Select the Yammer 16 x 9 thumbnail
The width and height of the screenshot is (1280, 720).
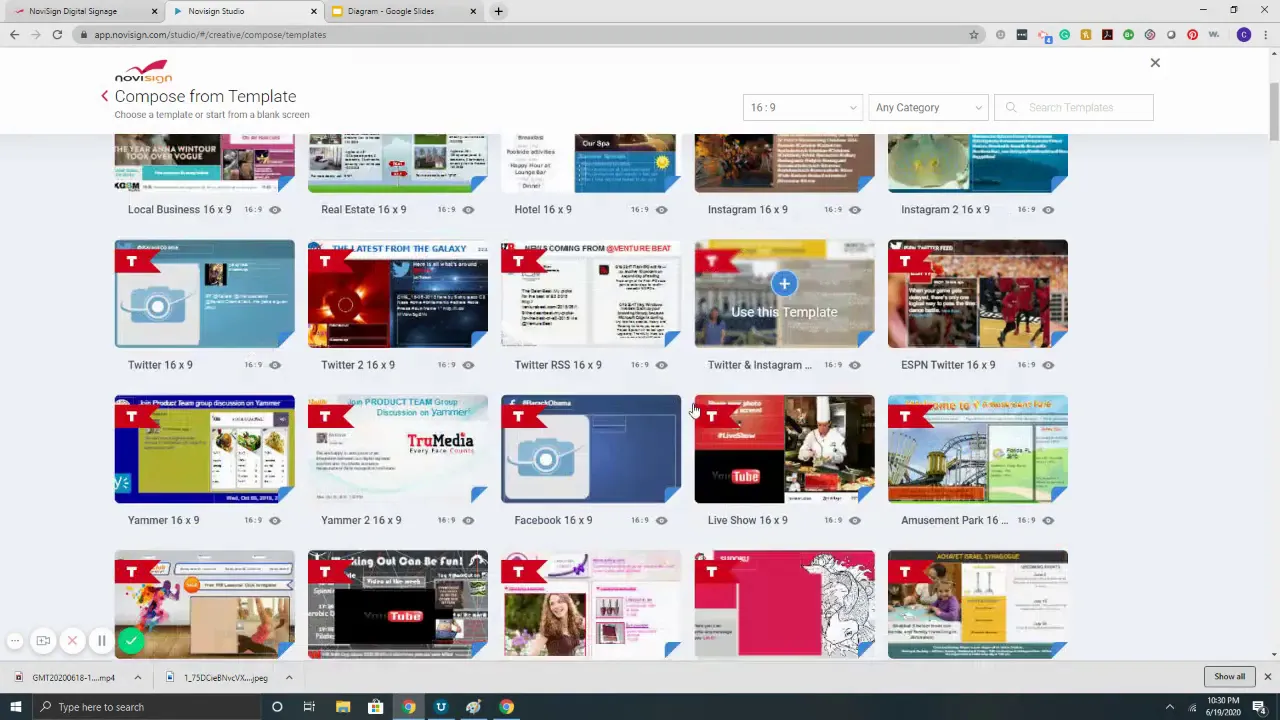click(204, 448)
